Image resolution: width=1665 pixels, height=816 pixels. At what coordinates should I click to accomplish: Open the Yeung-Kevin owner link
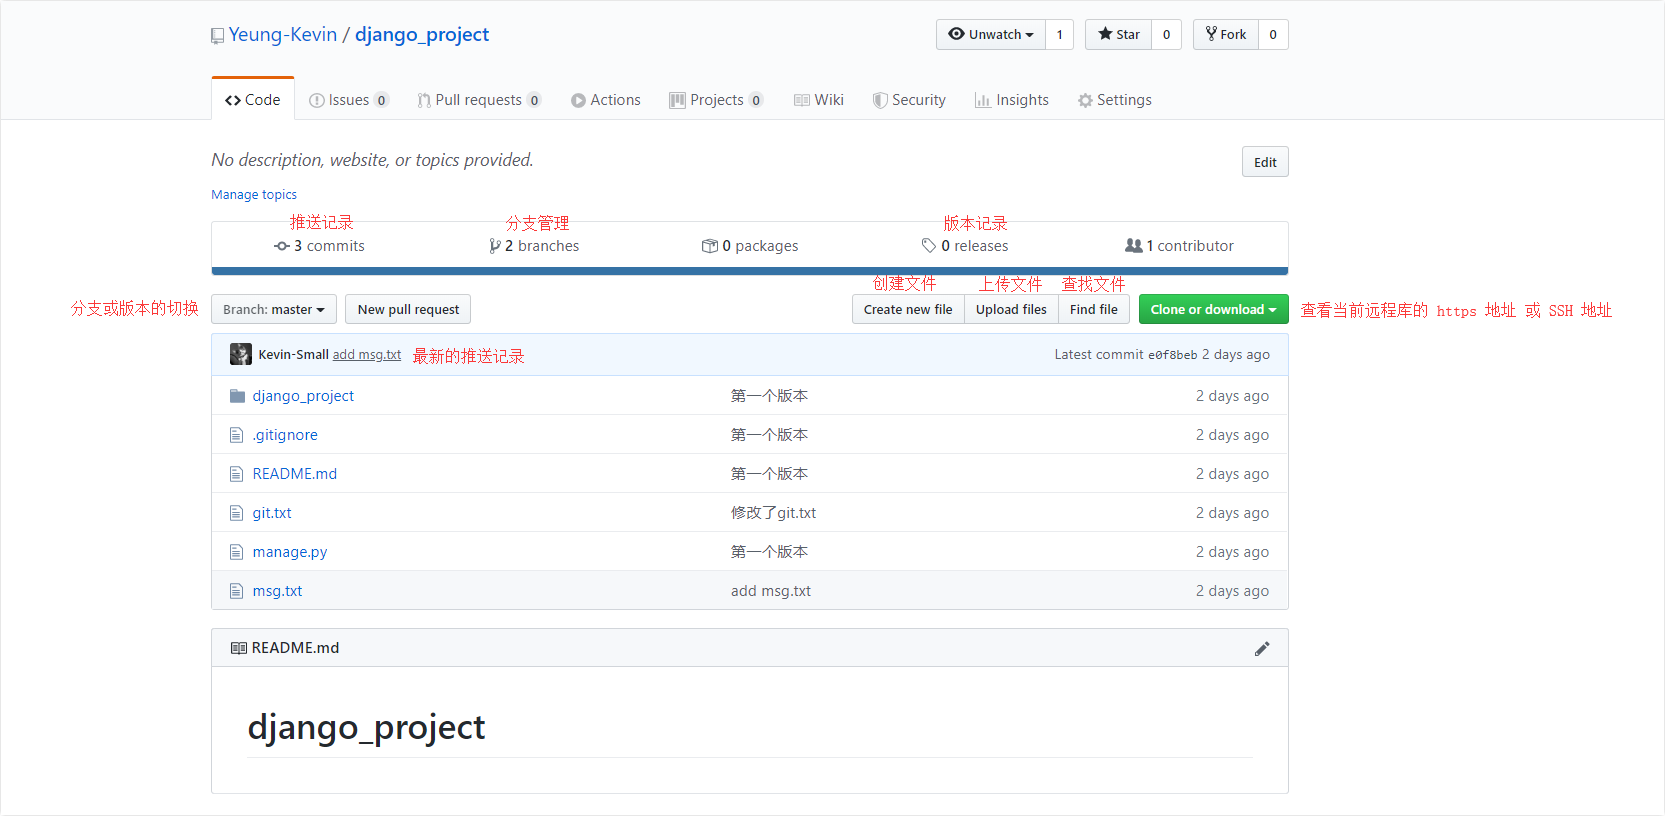click(283, 35)
